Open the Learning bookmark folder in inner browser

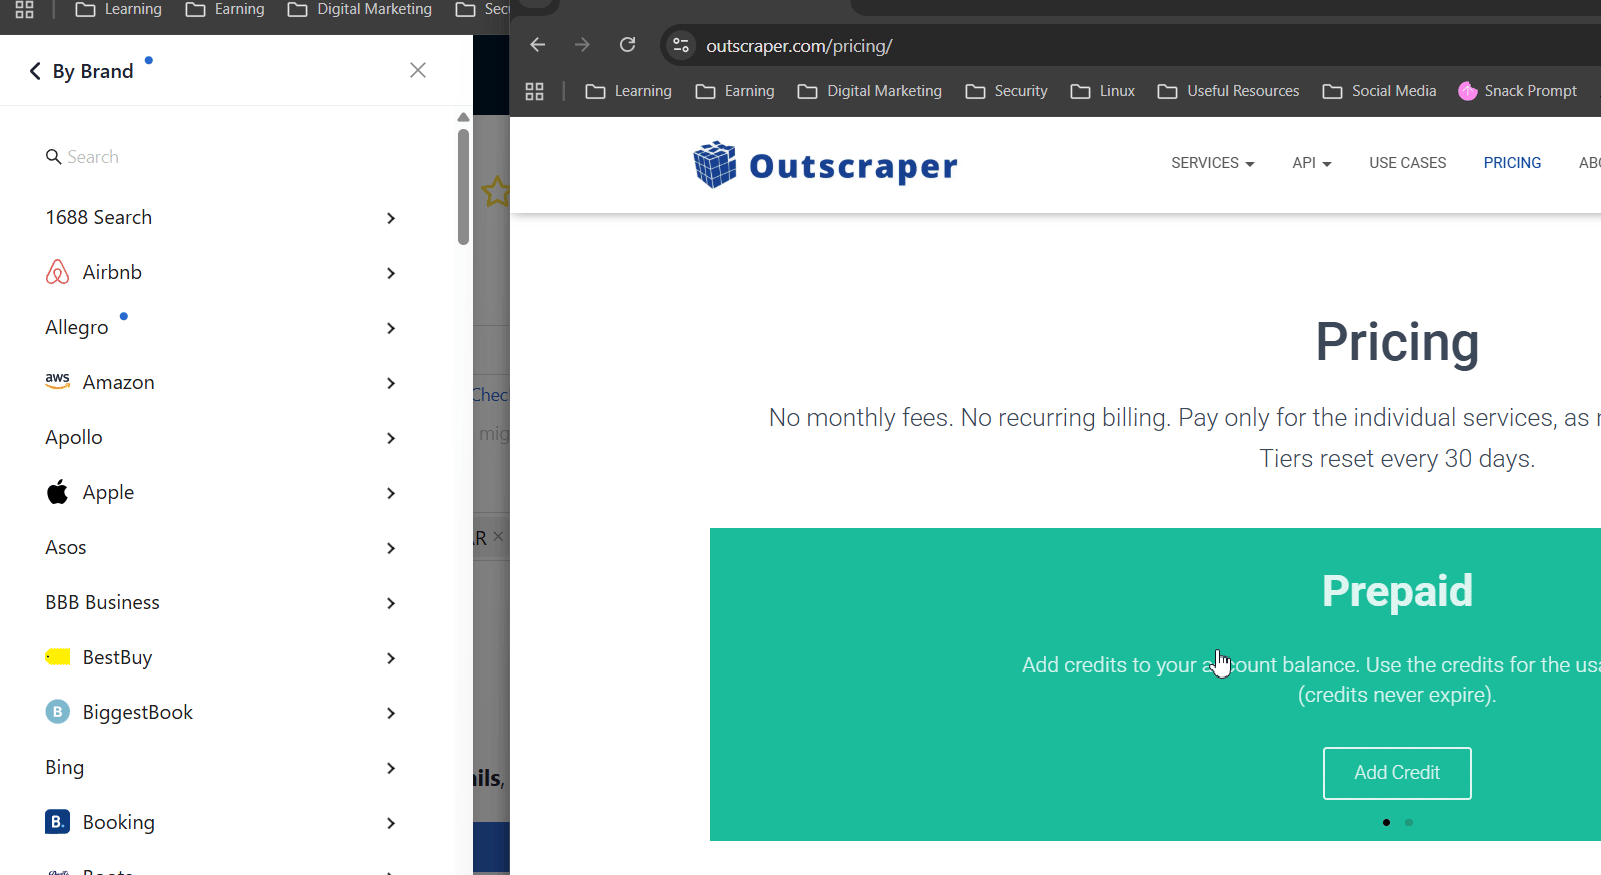pos(629,91)
